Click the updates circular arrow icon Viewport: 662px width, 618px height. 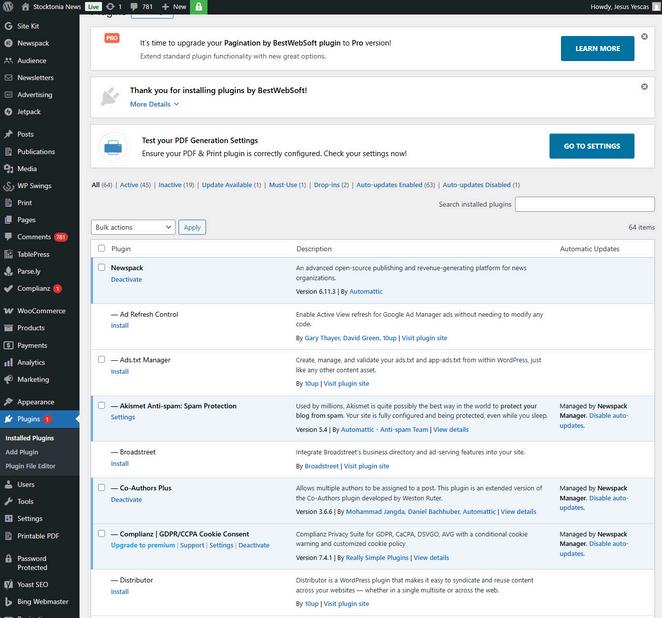110,7
